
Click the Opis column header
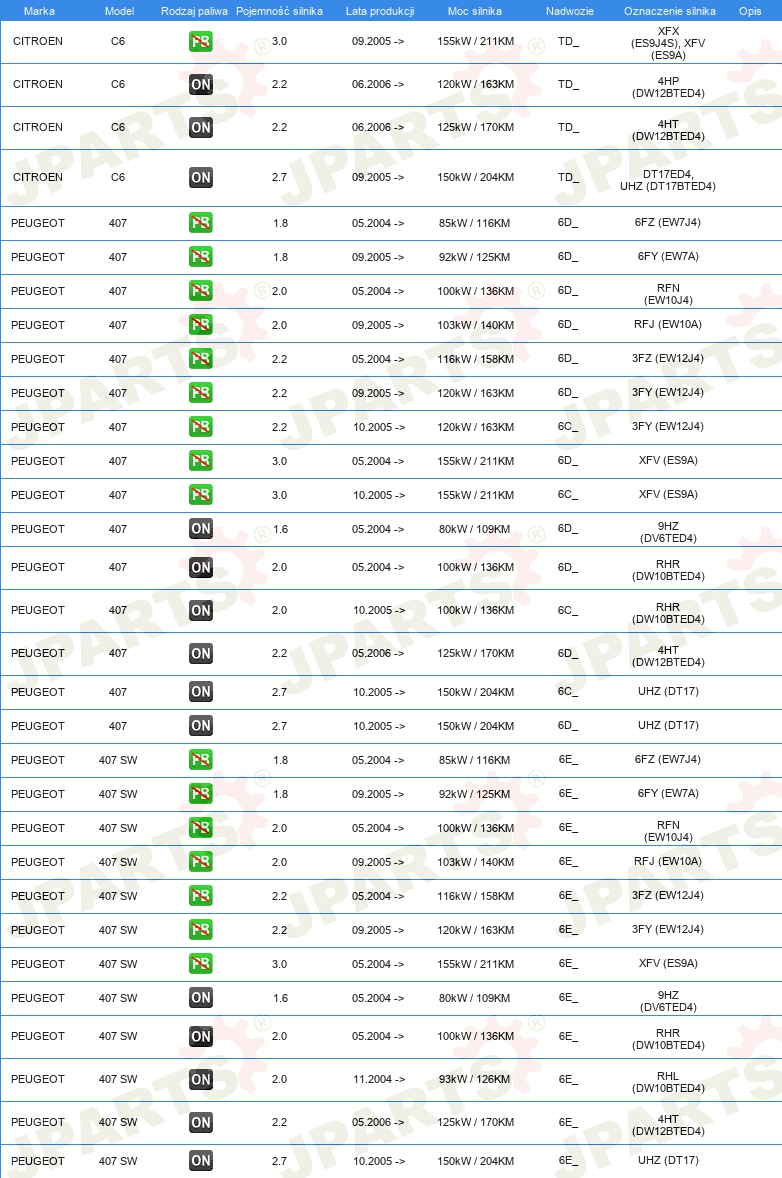click(x=750, y=11)
